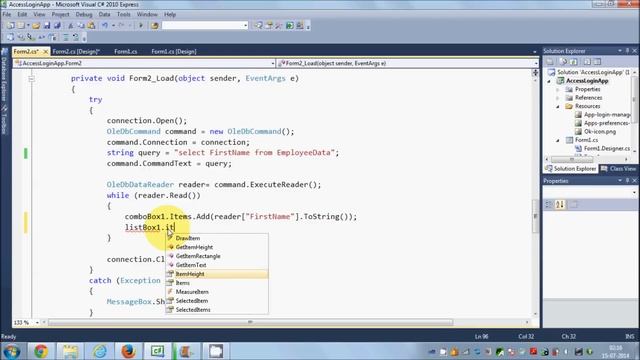
Task: Click the Undo arrow icon
Action: point(104,25)
